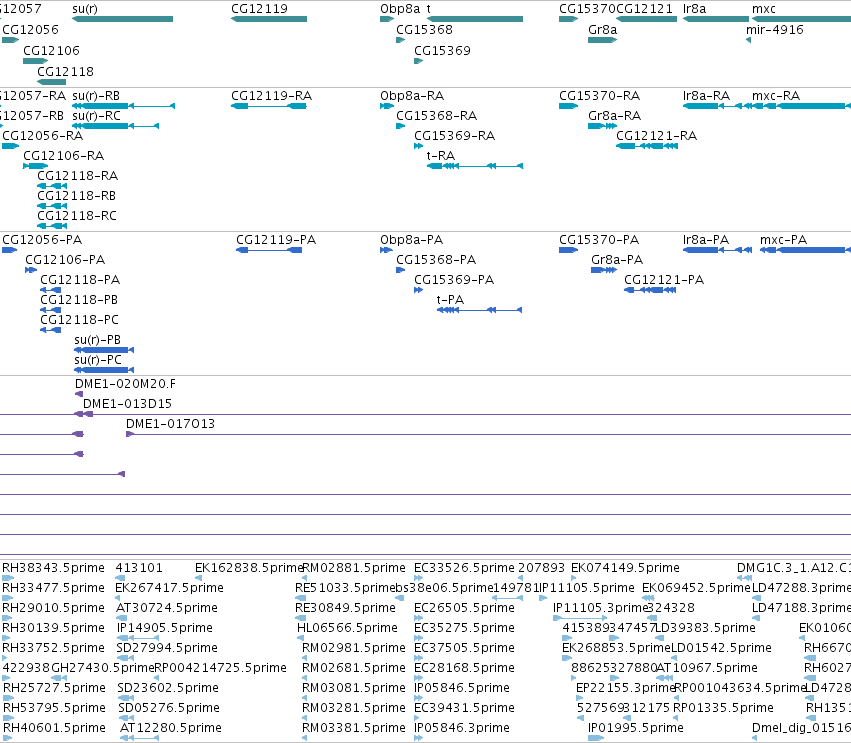Click the EK267417.5prime EST label
Image resolution: width=851 pixels, height=743 pixels.
tap(169, 588)
